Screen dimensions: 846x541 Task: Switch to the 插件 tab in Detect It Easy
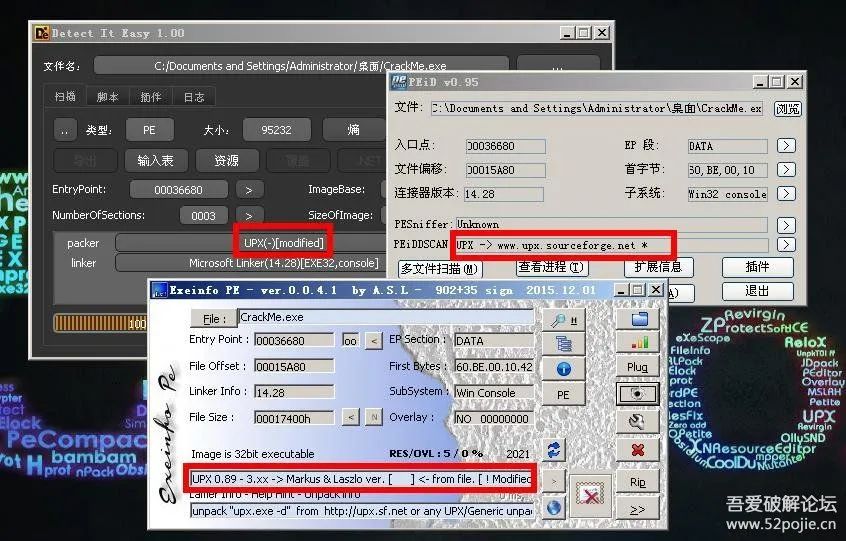151,97
